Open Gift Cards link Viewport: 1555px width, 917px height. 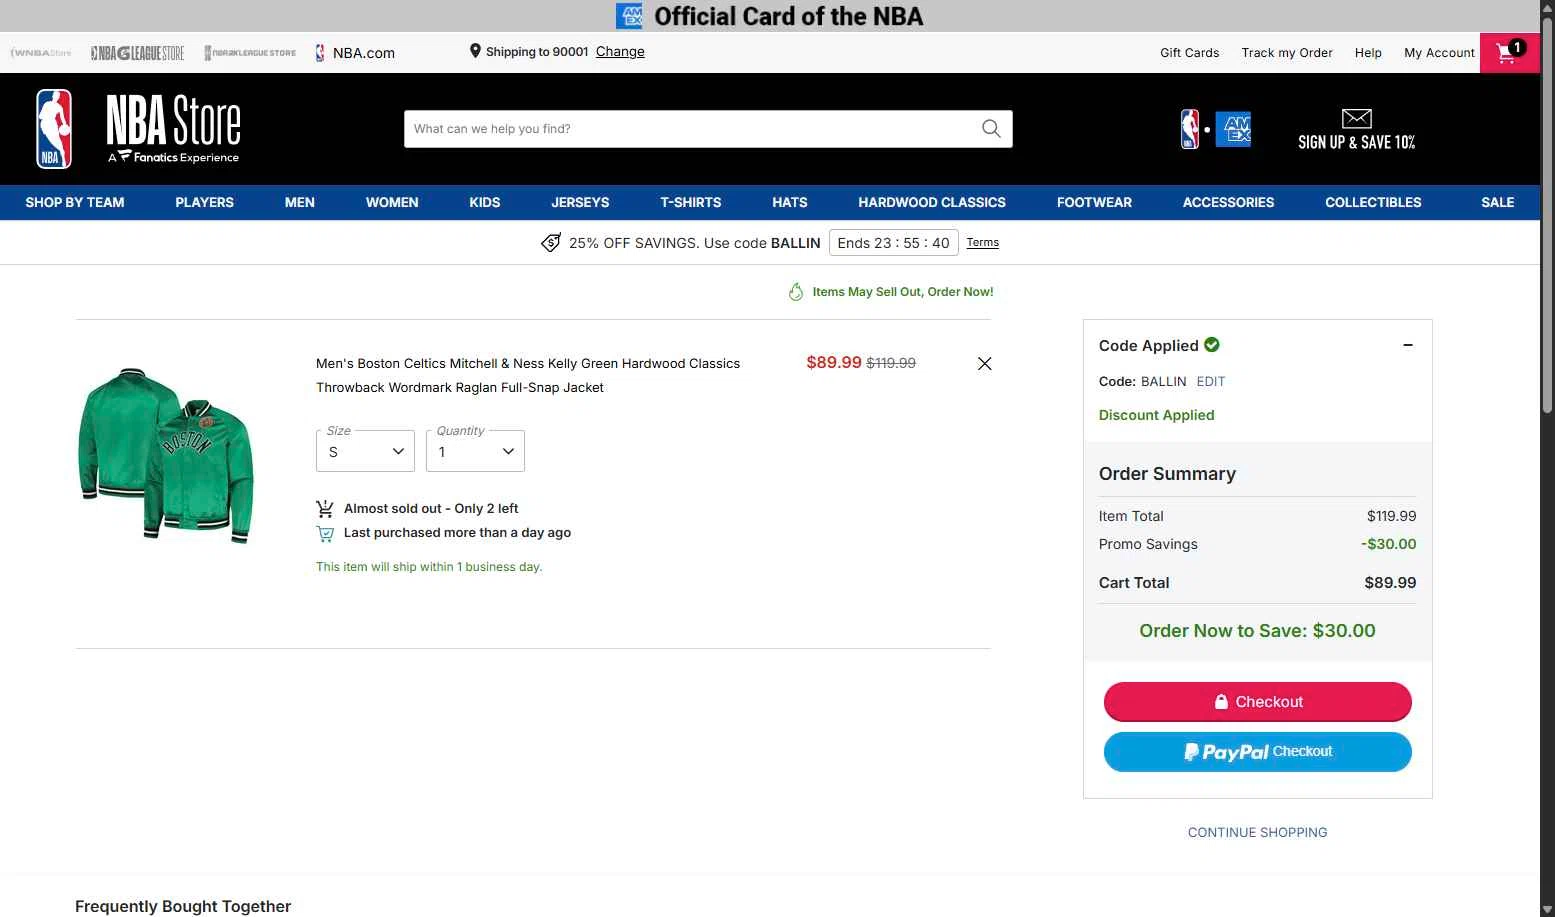click(x=1189, y=53)
